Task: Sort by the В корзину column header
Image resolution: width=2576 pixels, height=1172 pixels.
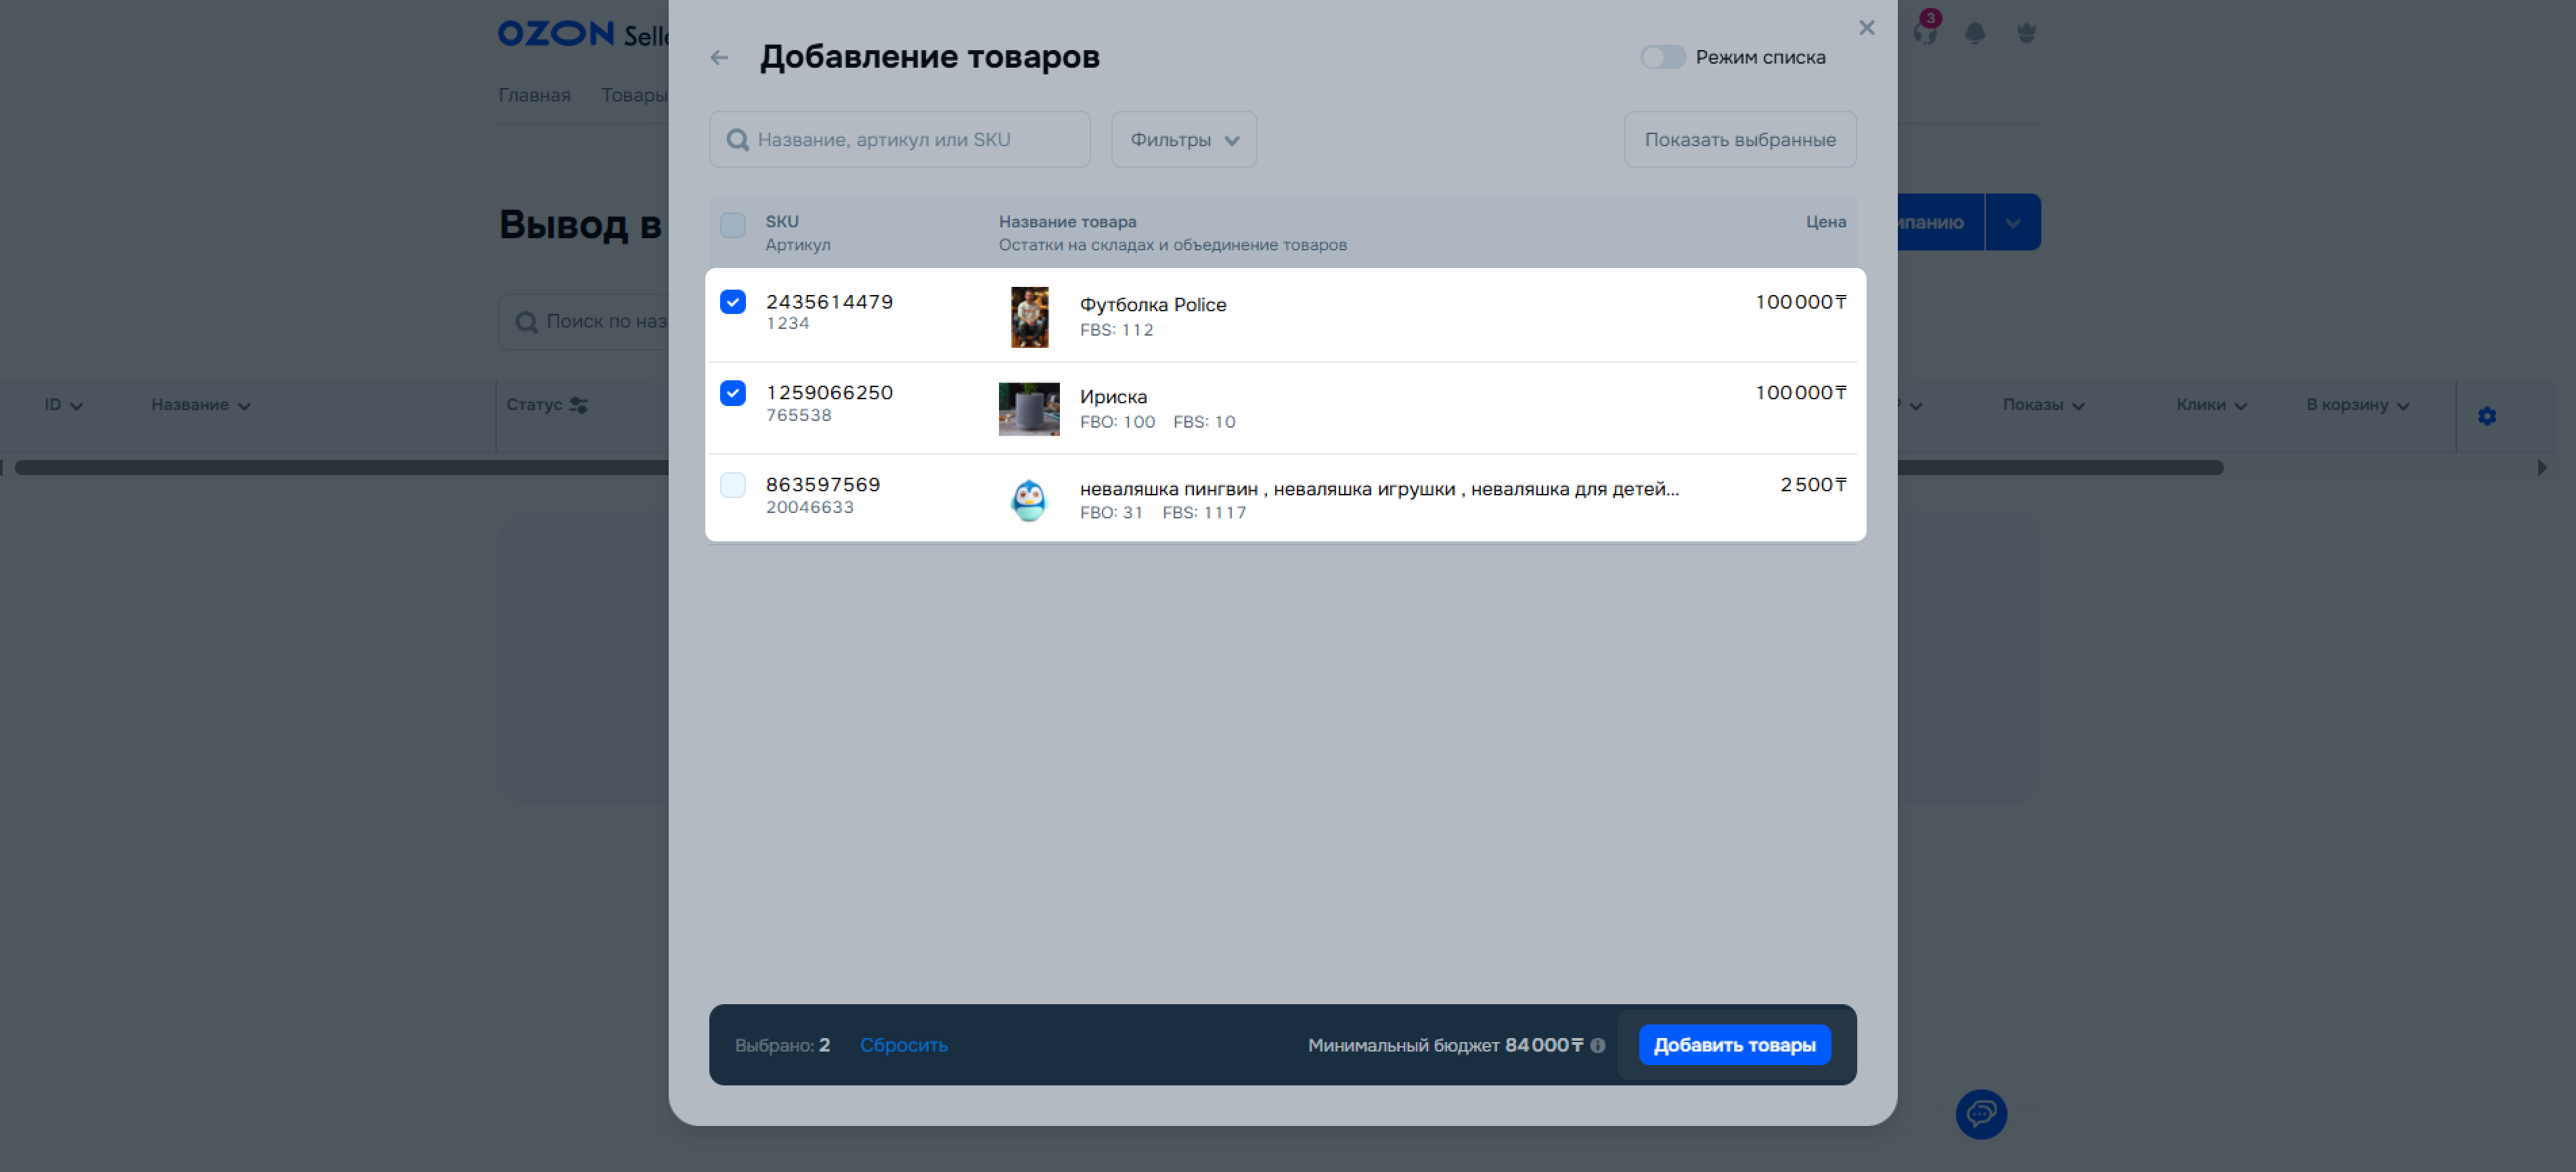Action: (x=2357, y=405)
